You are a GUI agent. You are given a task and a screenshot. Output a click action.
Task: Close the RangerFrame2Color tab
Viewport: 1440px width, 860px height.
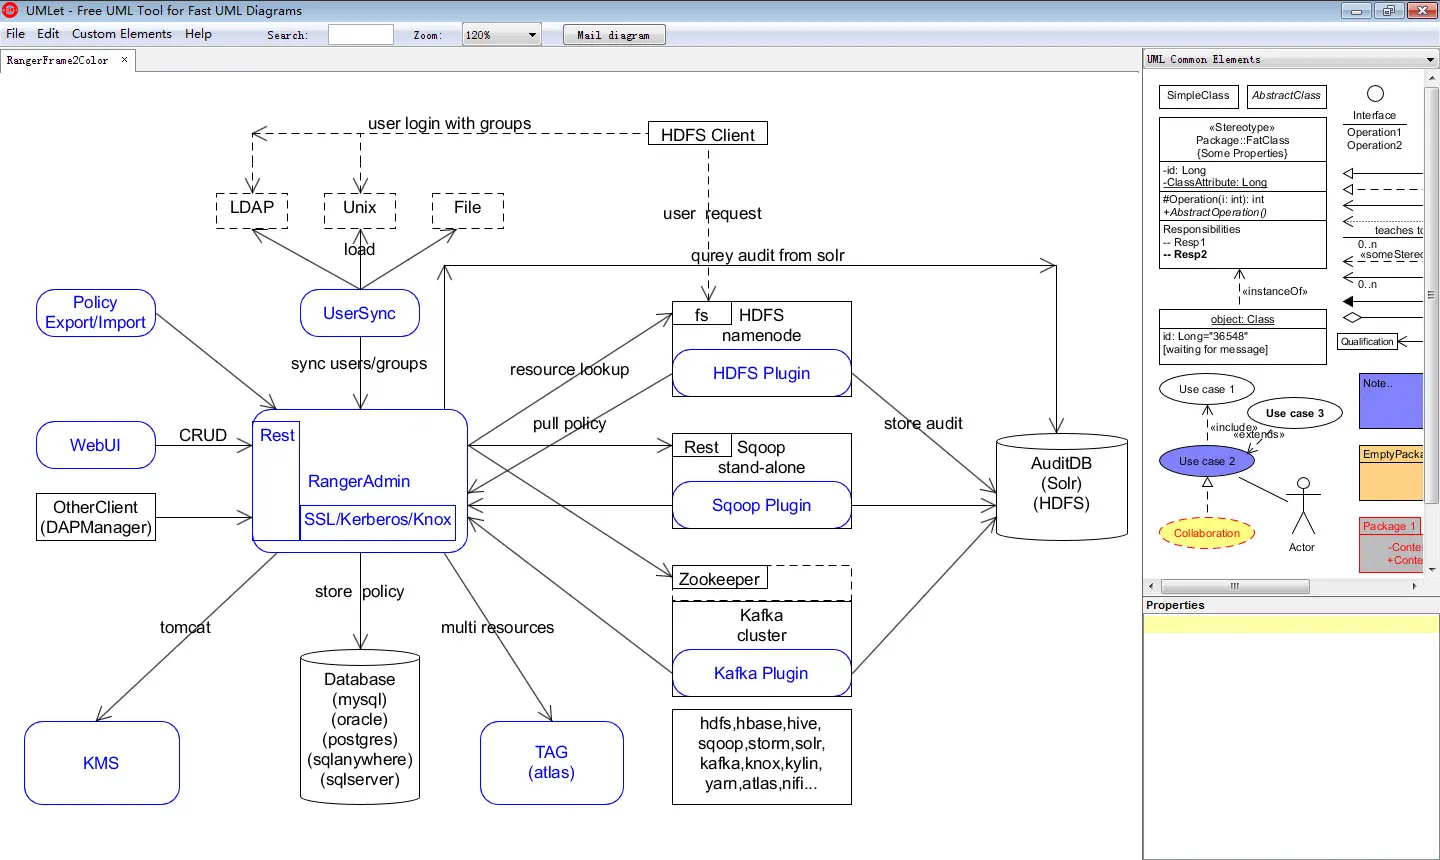pos(125,60)
